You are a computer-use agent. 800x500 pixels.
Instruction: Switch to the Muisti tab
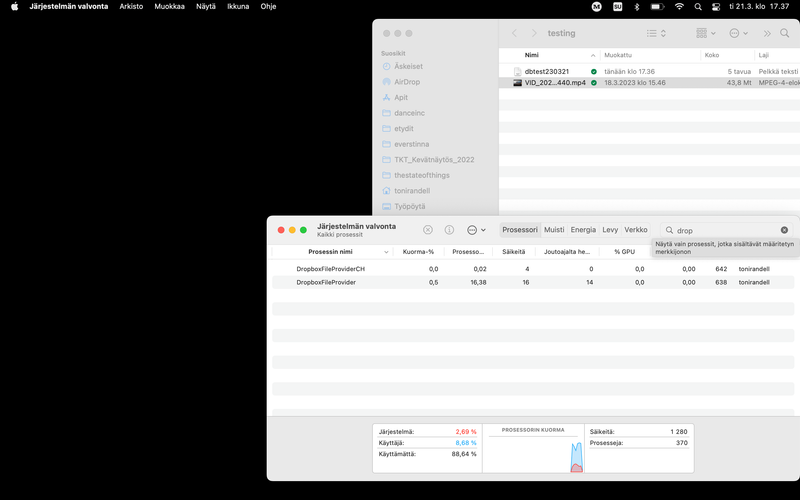pos(554,230)
